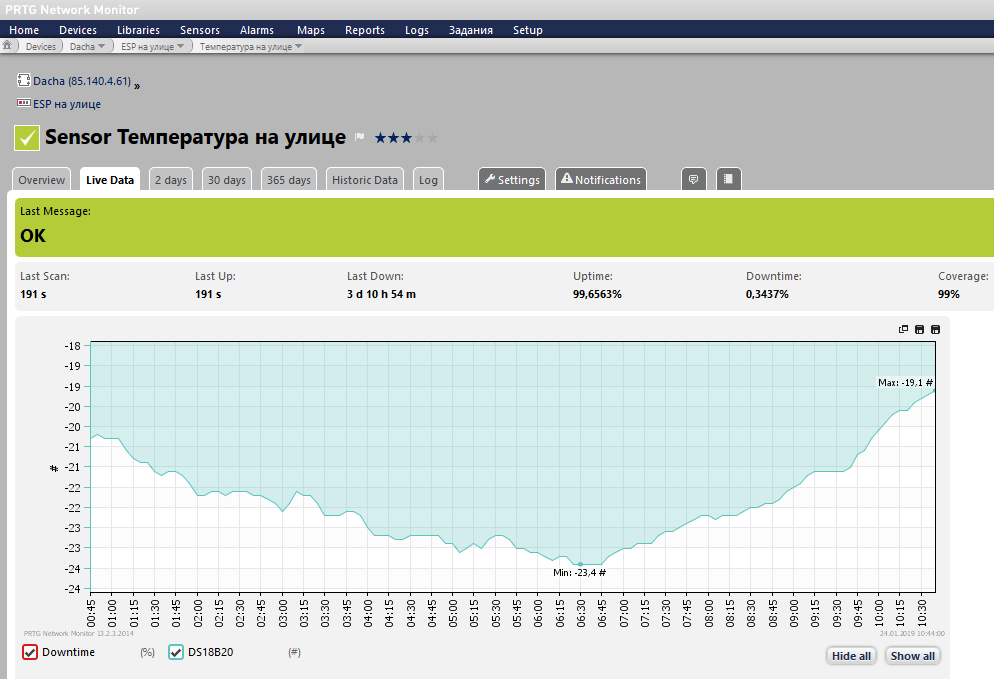The width and height of the screenshot is (994, 679).
Task: Click the home icon in the breadcrumb bar
Action: tap(7, 46)
